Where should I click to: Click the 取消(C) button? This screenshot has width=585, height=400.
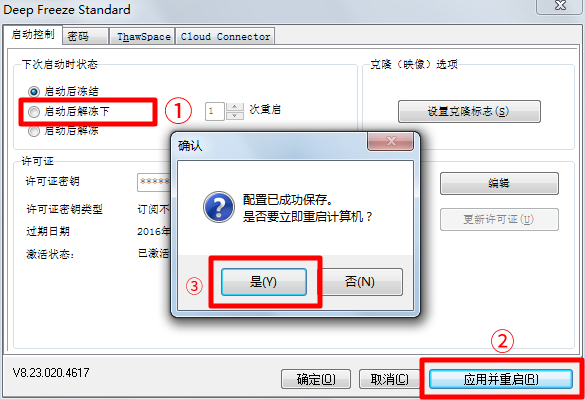coord(389,379)
